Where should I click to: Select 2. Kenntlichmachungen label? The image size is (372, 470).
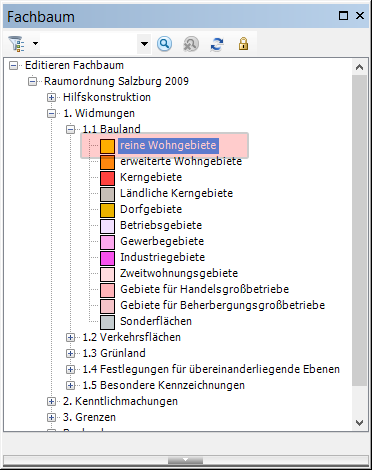pos(120,401)
